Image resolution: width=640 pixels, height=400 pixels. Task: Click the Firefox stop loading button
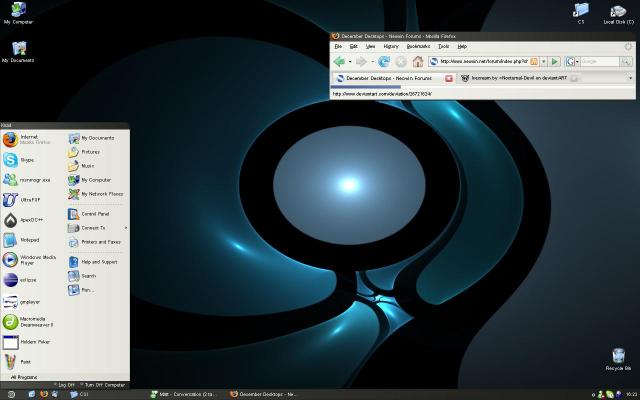click(401, 62)
